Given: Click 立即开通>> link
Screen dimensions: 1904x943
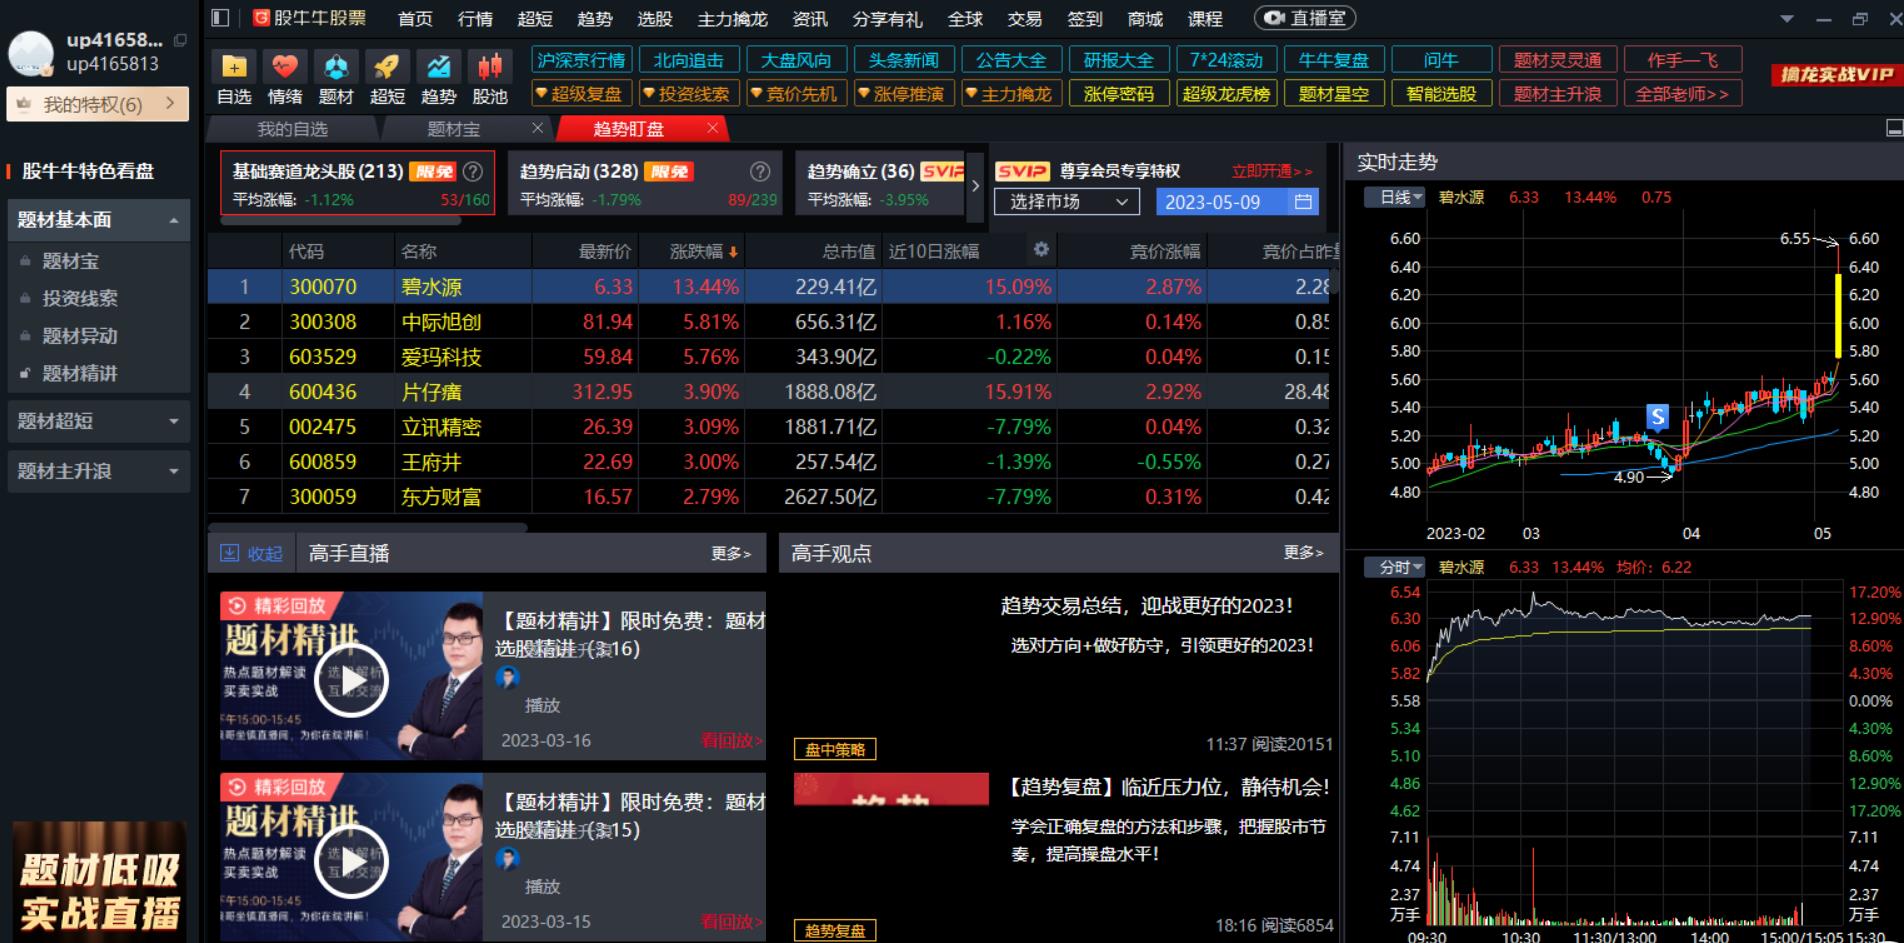Looking at the screenshot, I should point(1271,171).
